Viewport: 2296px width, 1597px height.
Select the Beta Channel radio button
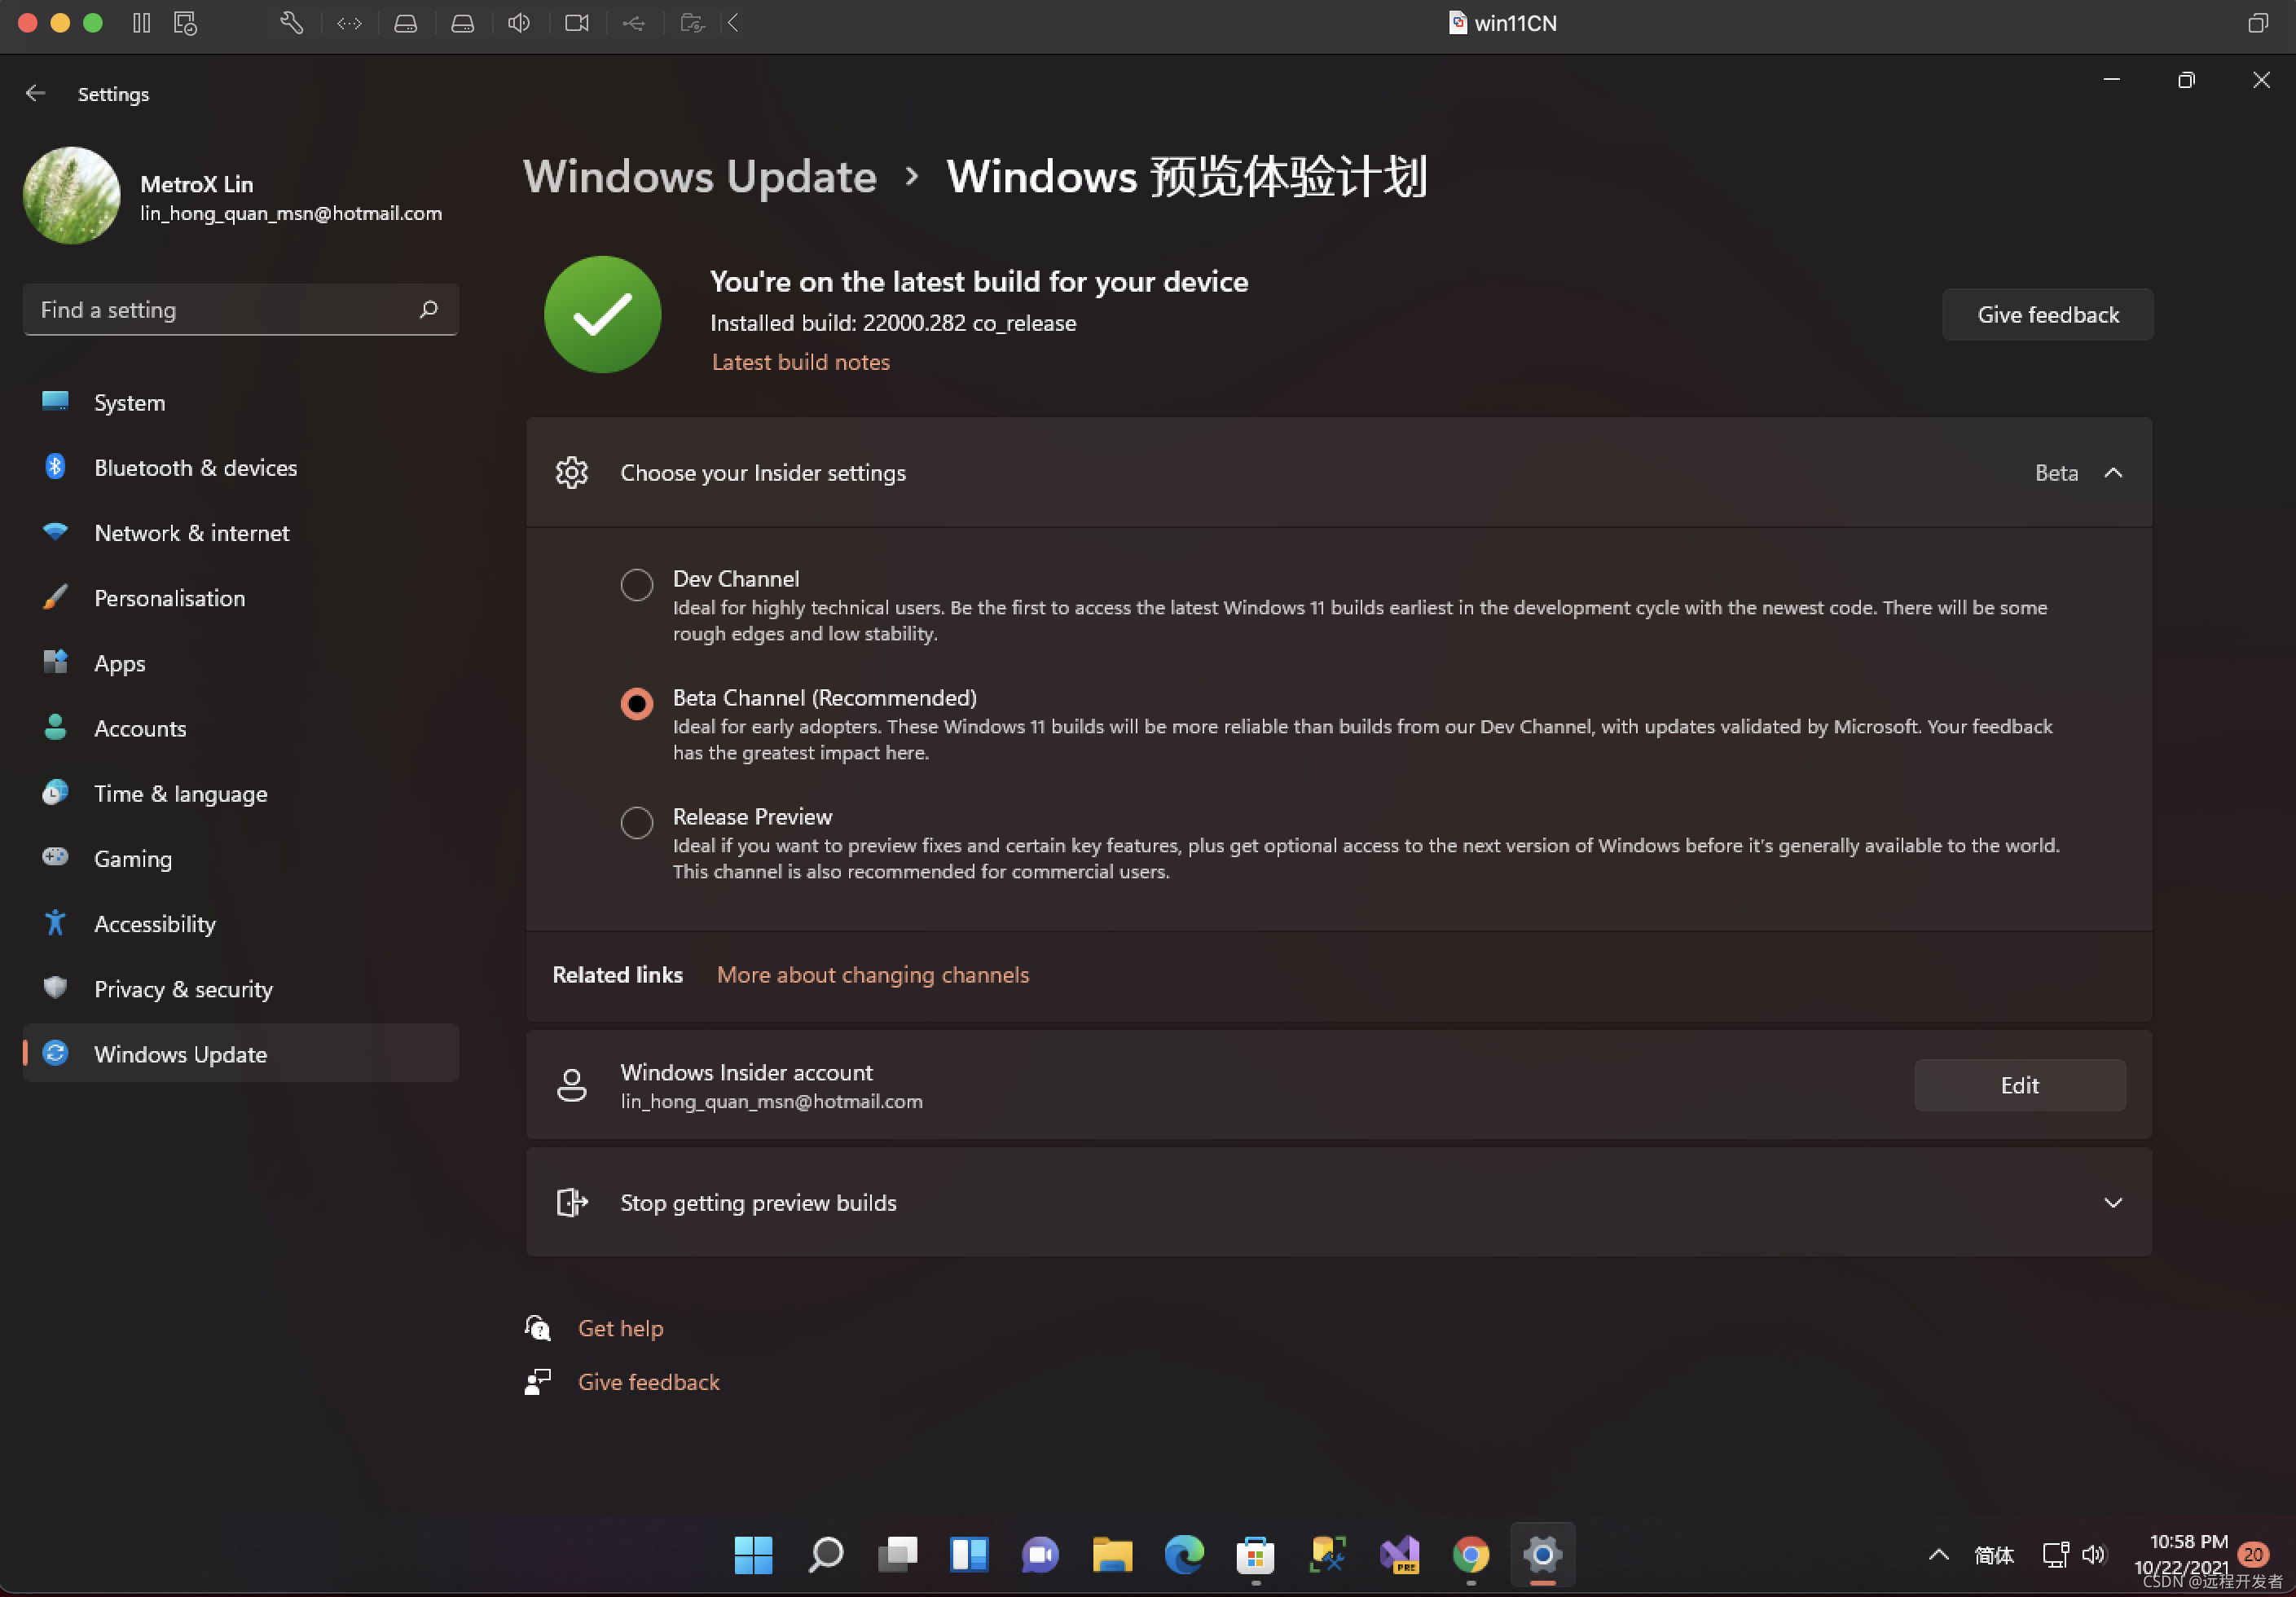636,703
